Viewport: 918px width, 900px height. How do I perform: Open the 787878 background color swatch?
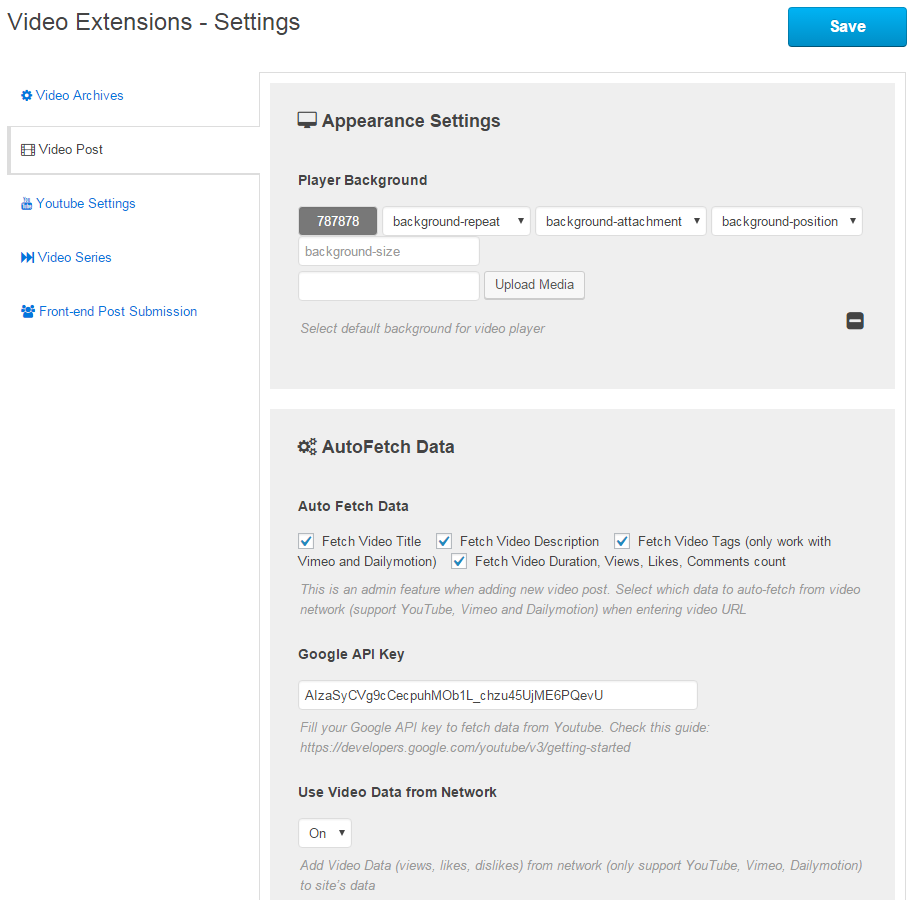pos(338,221)
